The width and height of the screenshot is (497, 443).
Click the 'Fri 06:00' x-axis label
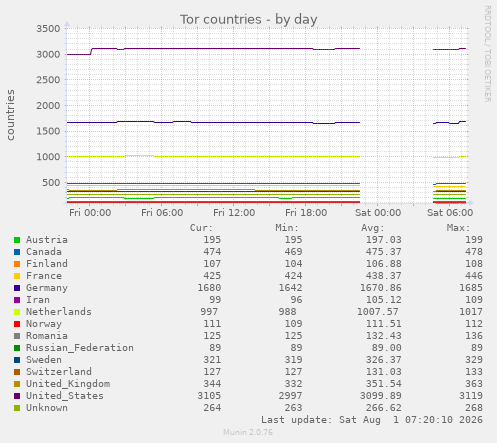click(x=162, y=213)
